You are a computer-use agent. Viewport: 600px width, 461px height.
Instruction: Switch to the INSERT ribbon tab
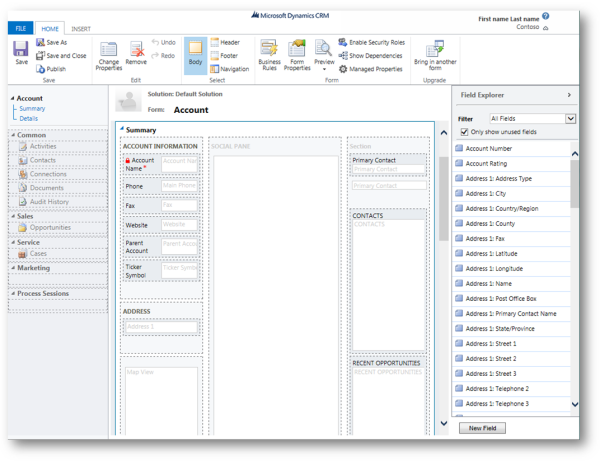[x=81, y=28]
